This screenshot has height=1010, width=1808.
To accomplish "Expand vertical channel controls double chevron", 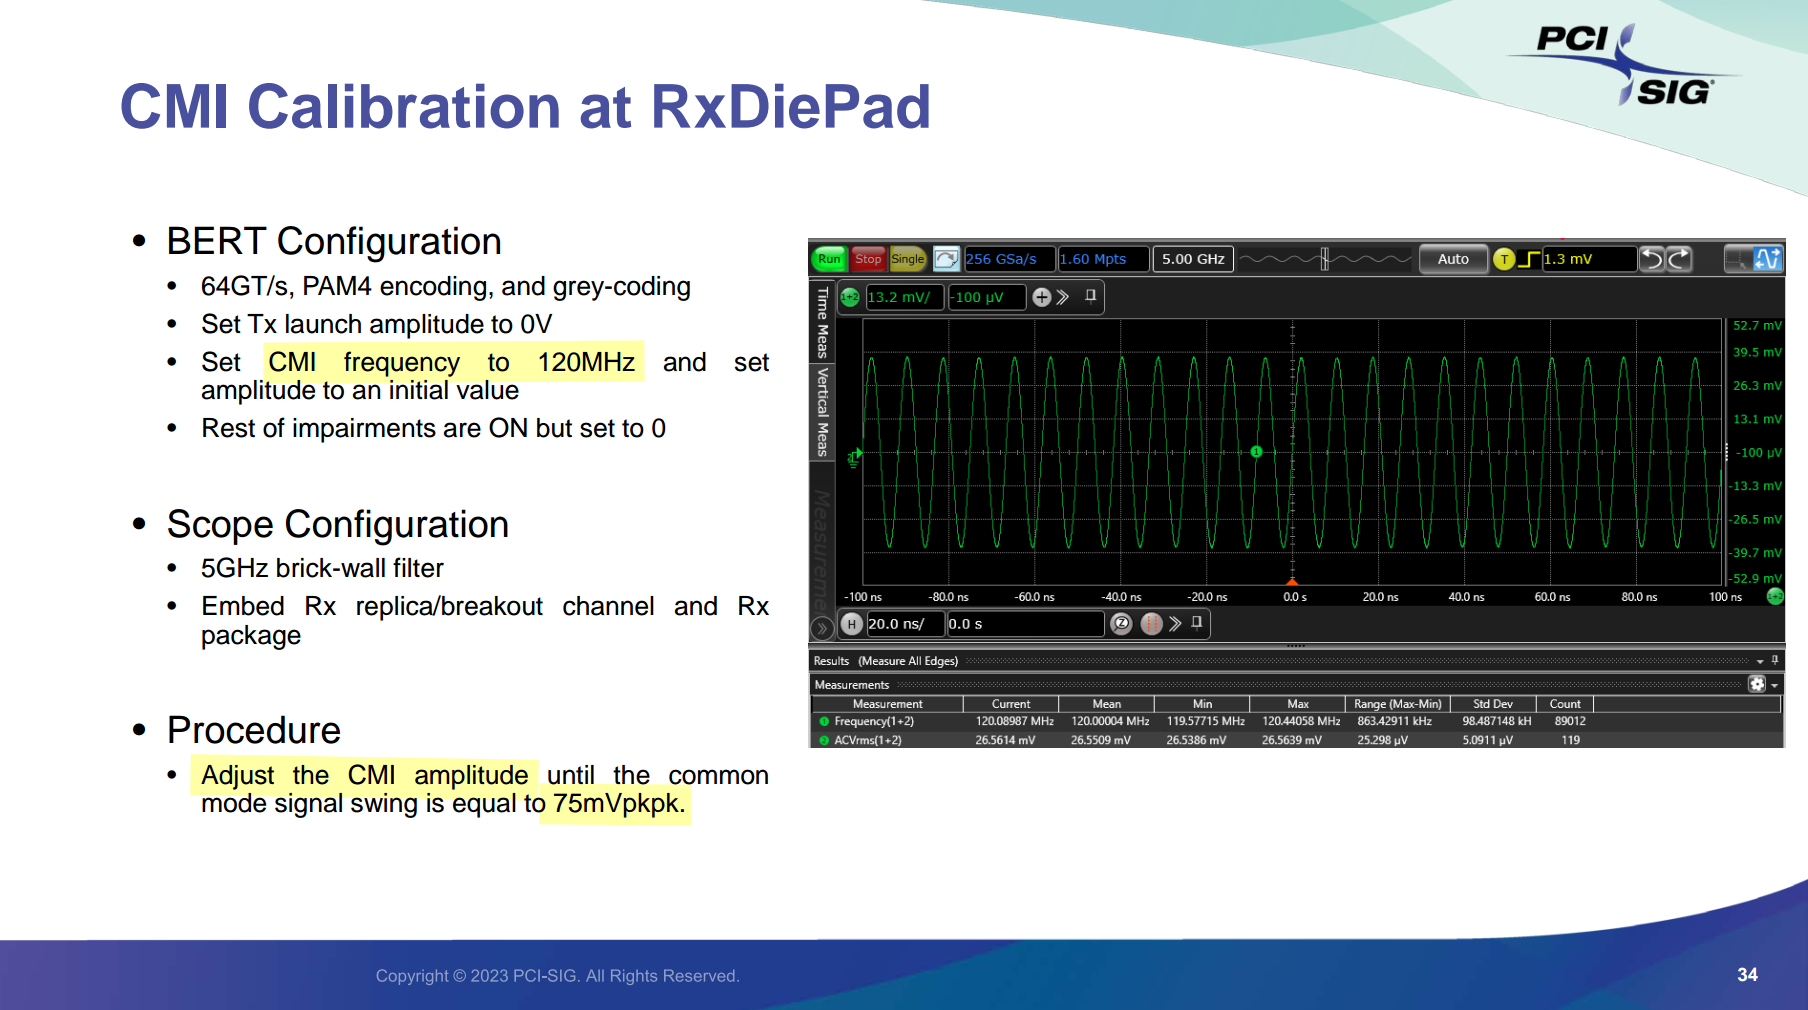I will (x=1063, y=297).
